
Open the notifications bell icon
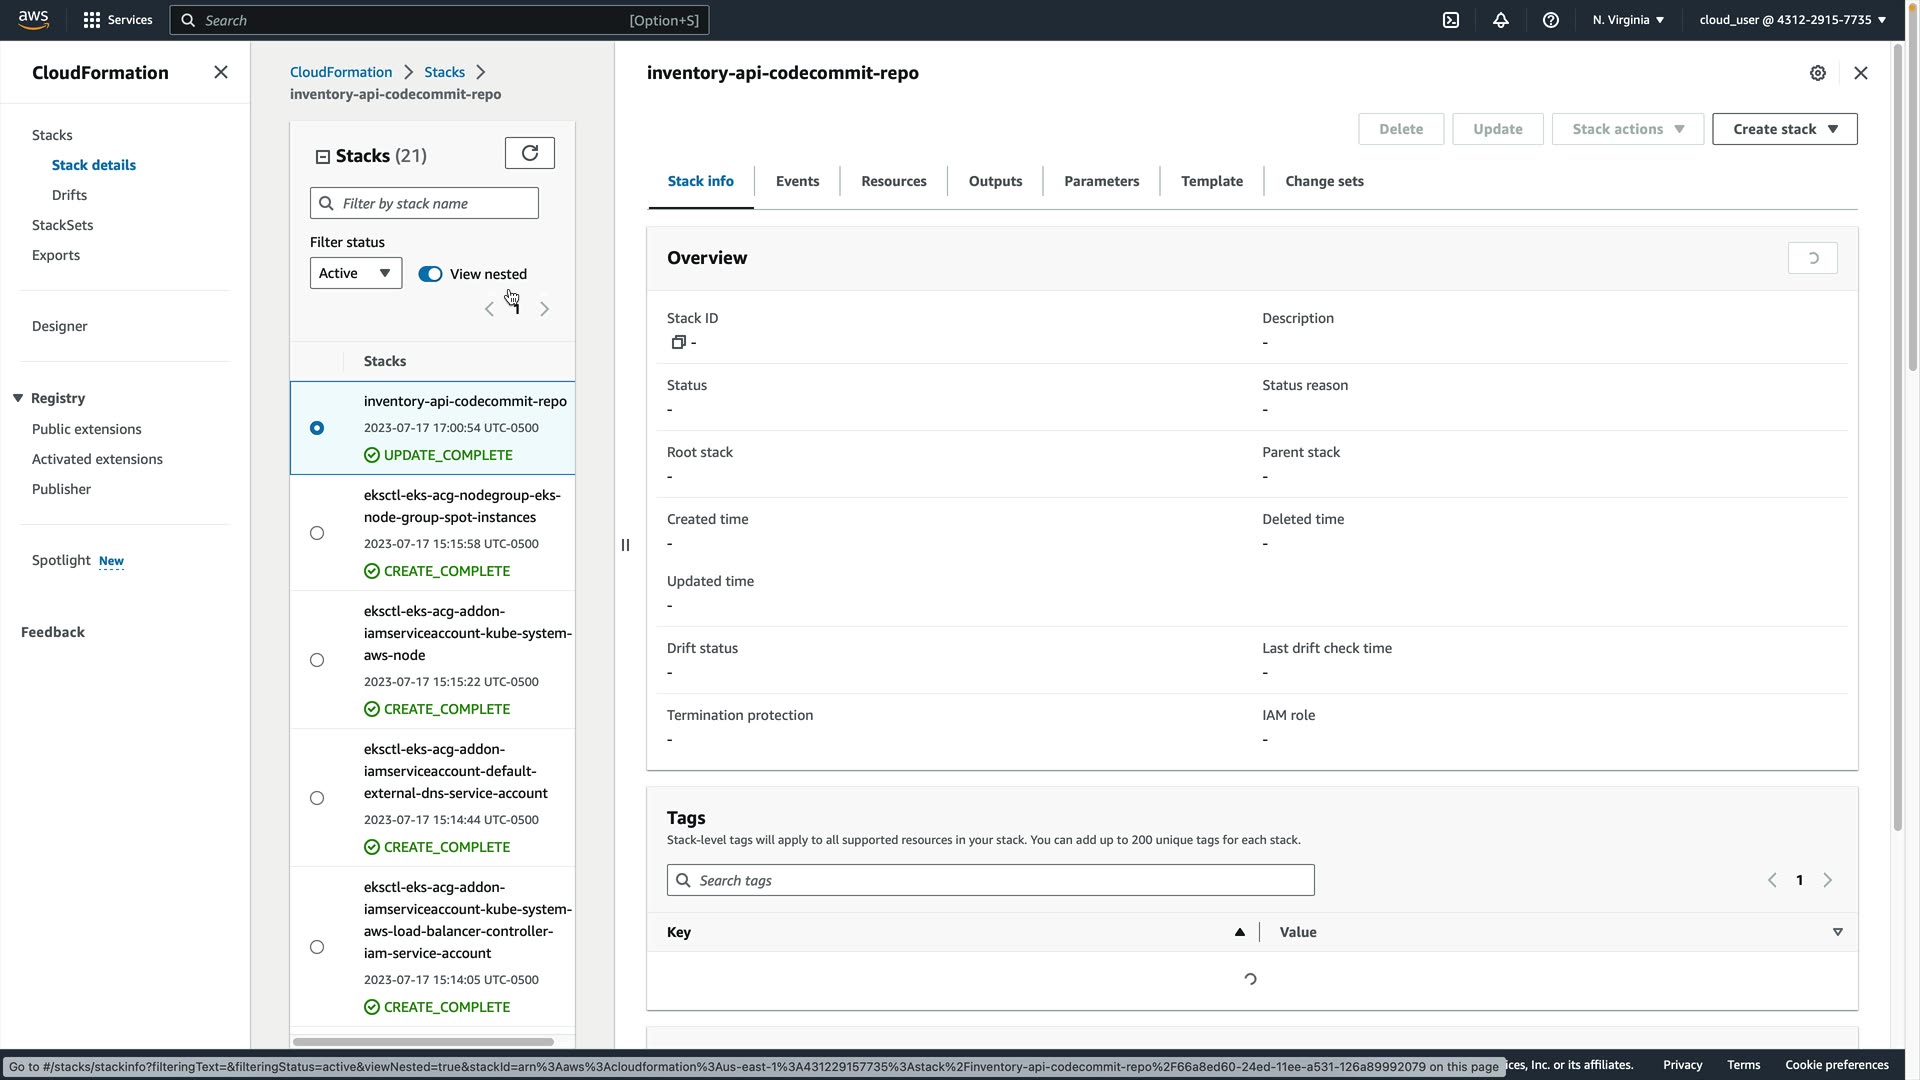(x=1501, y=20)
